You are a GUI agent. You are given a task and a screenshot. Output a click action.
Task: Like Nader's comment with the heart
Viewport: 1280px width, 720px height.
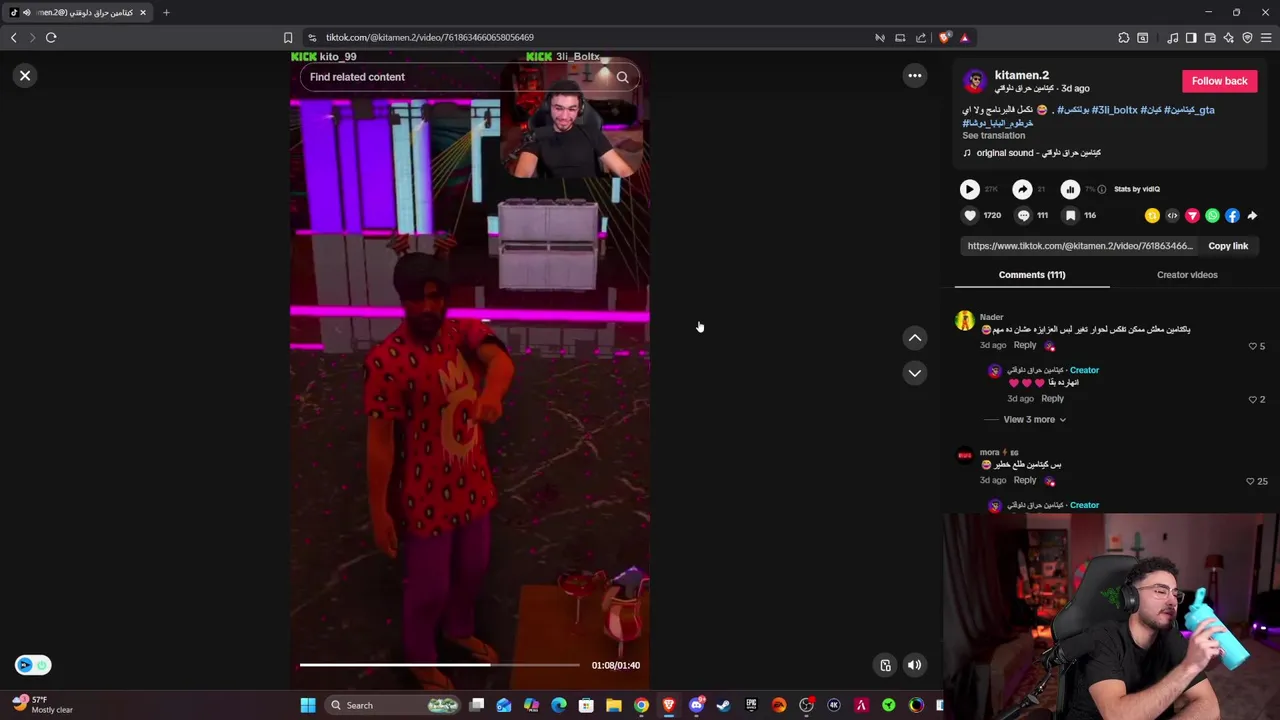click(x=1253, y=346)
